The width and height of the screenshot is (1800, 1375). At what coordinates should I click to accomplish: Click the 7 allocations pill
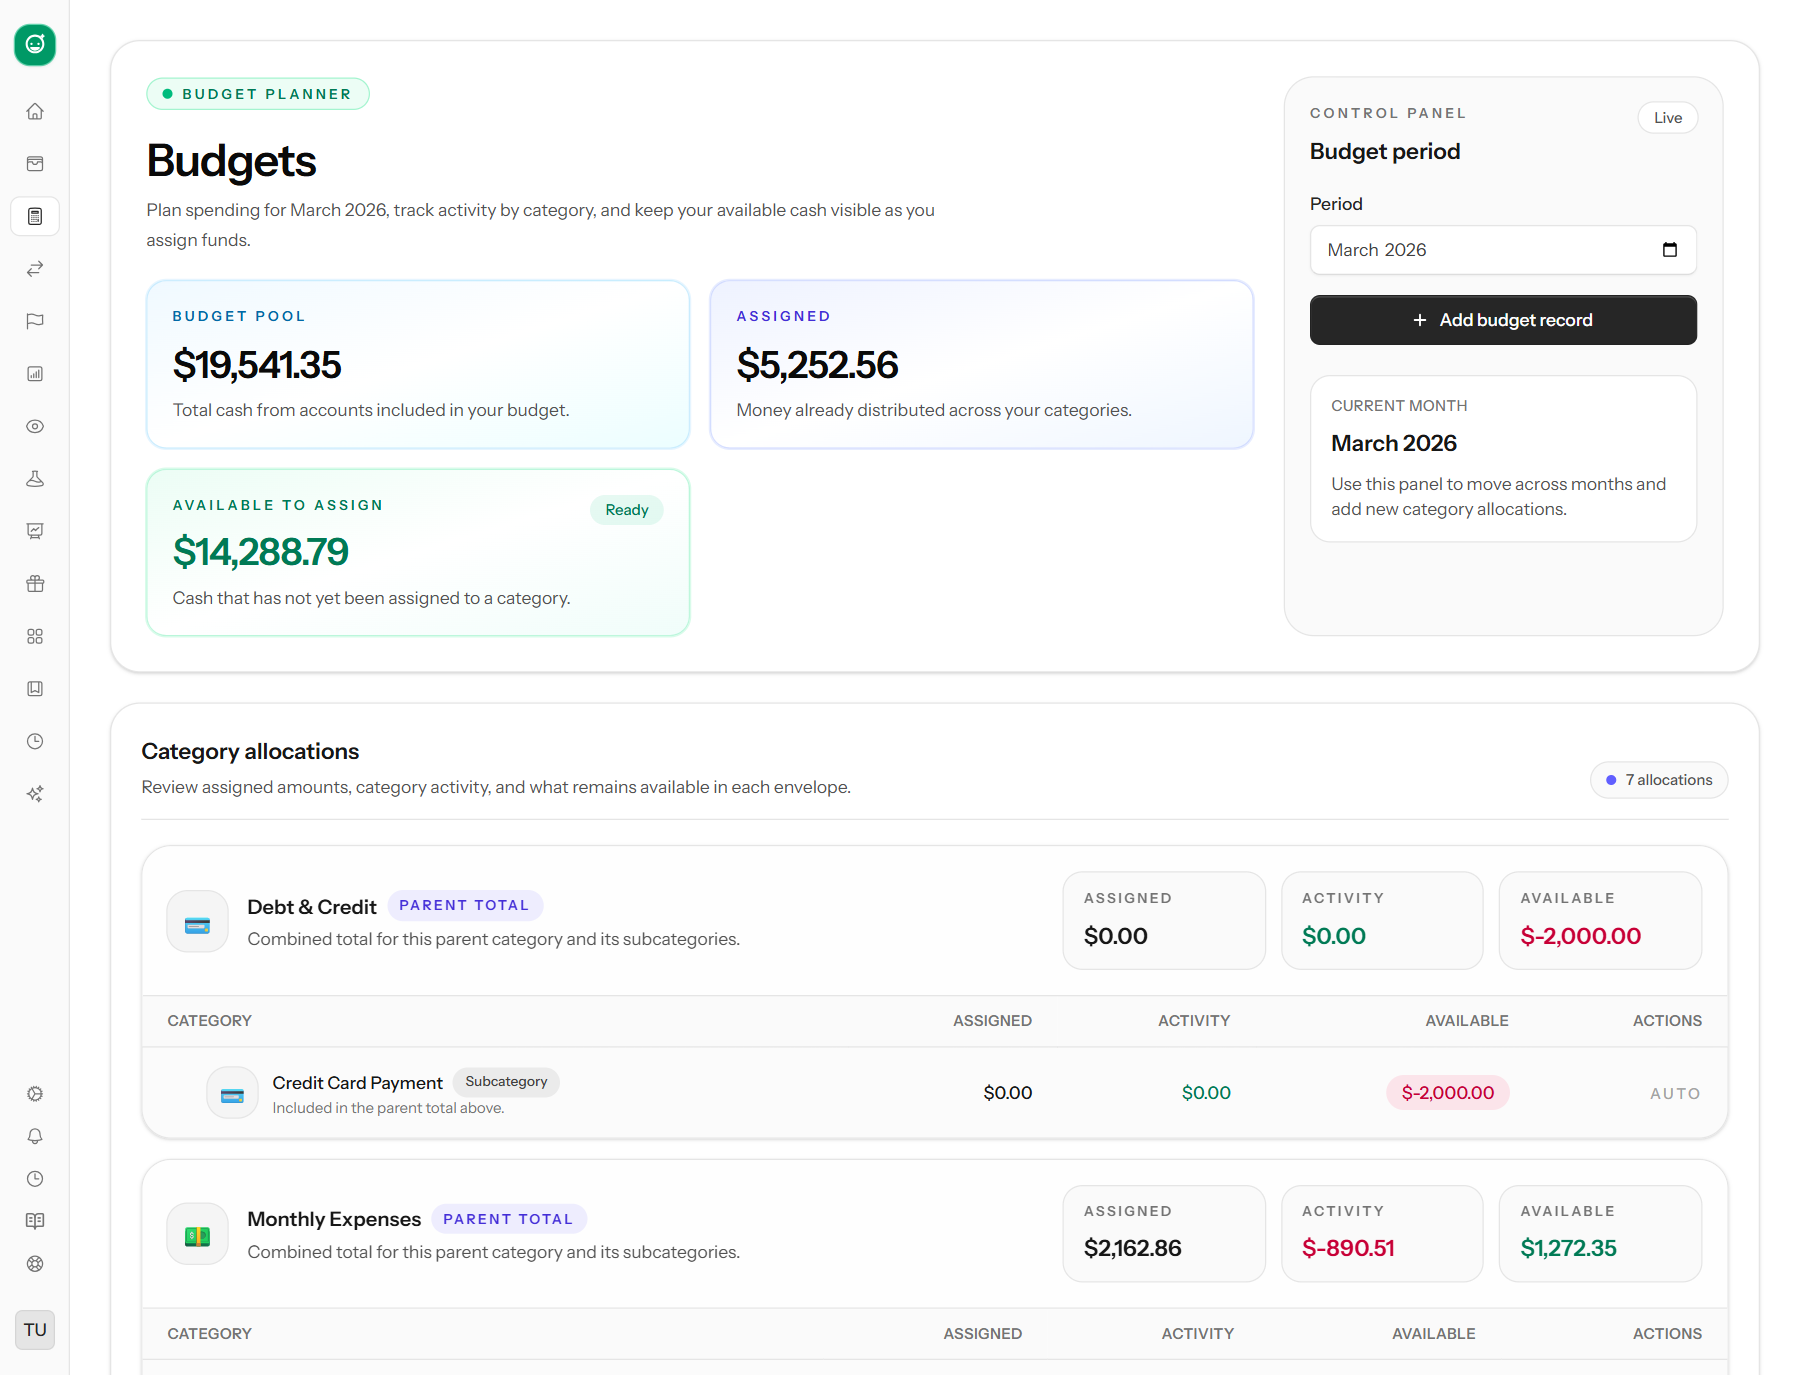pos(1659,780)
